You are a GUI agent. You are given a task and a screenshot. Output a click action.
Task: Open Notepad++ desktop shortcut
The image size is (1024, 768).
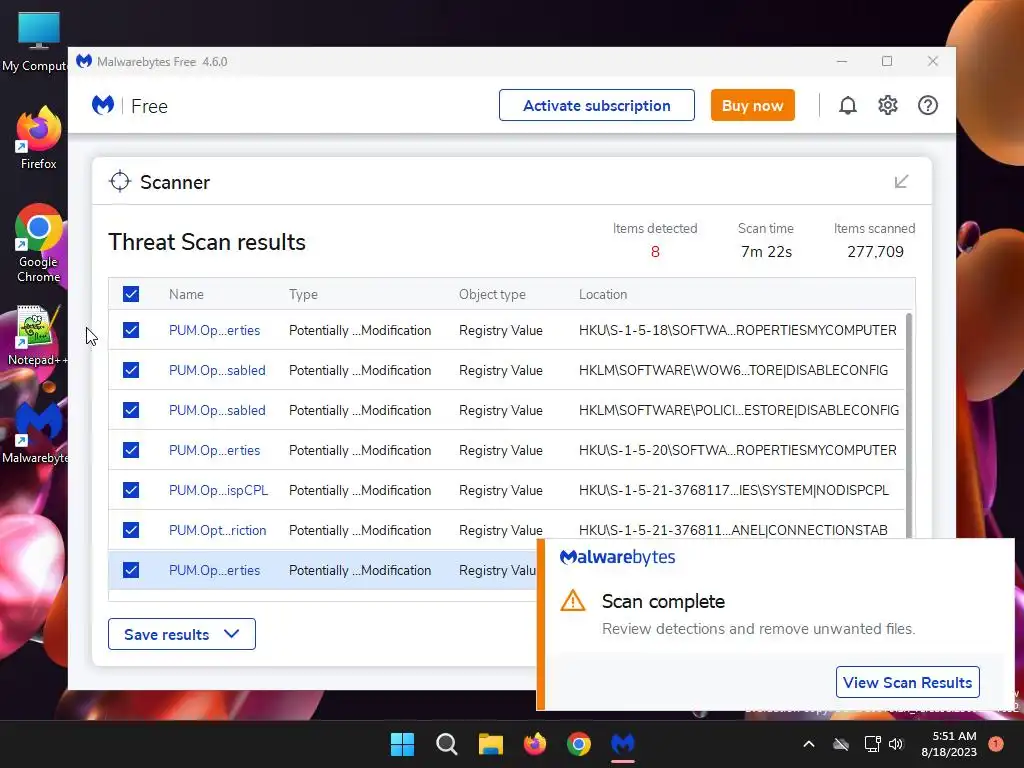[36, 335]
